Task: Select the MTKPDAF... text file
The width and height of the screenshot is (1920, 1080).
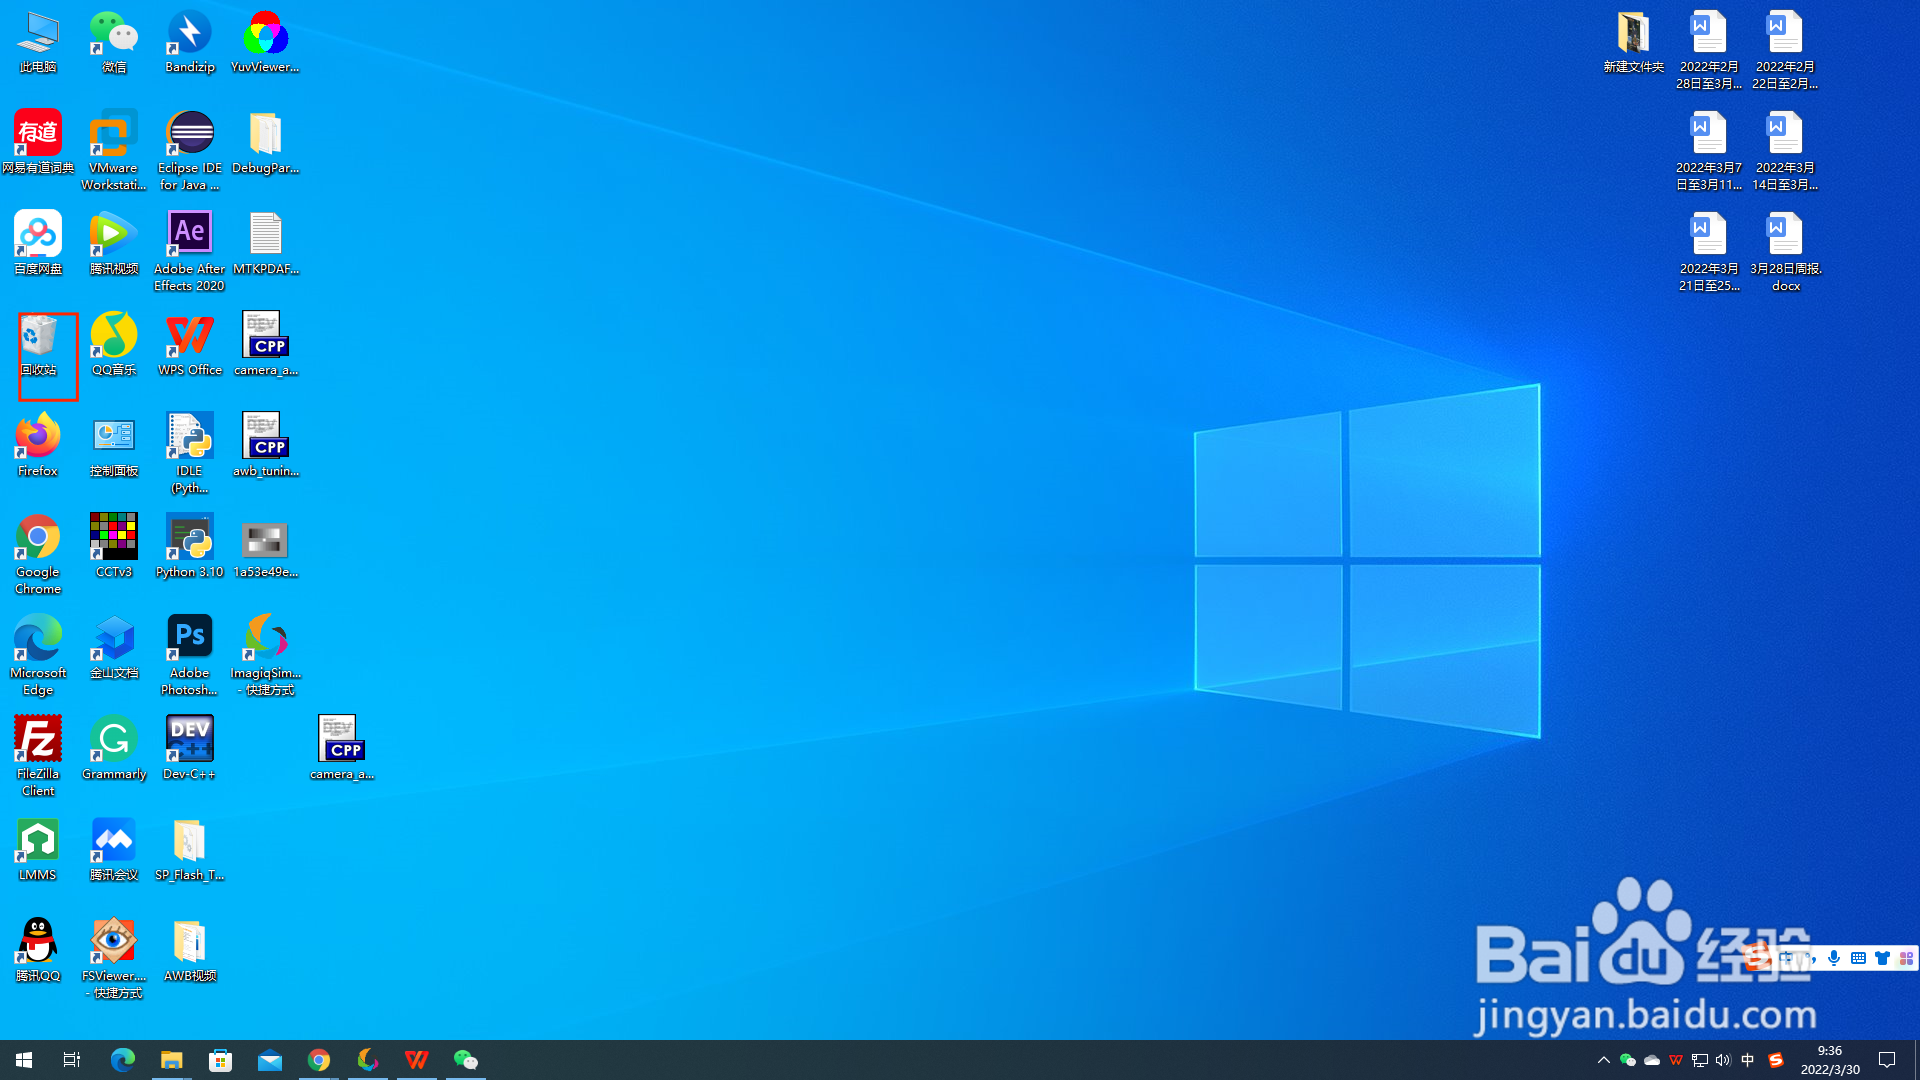Action: tap(266, 244)
